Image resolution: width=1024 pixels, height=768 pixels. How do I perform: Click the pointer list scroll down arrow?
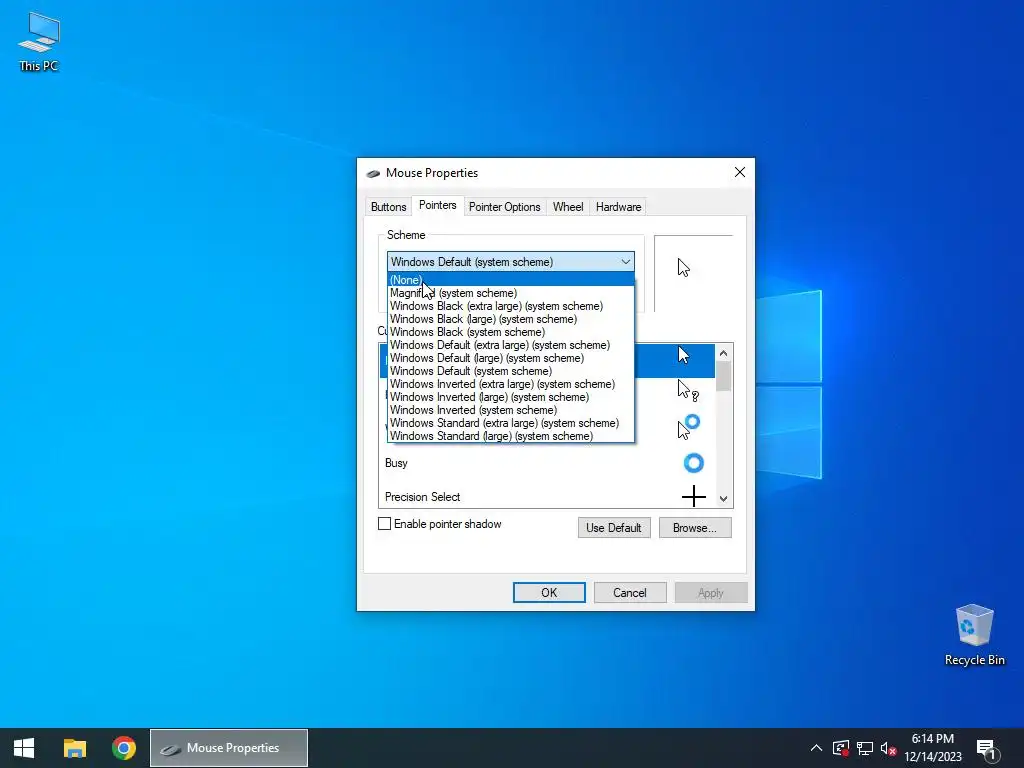(723, 498)
